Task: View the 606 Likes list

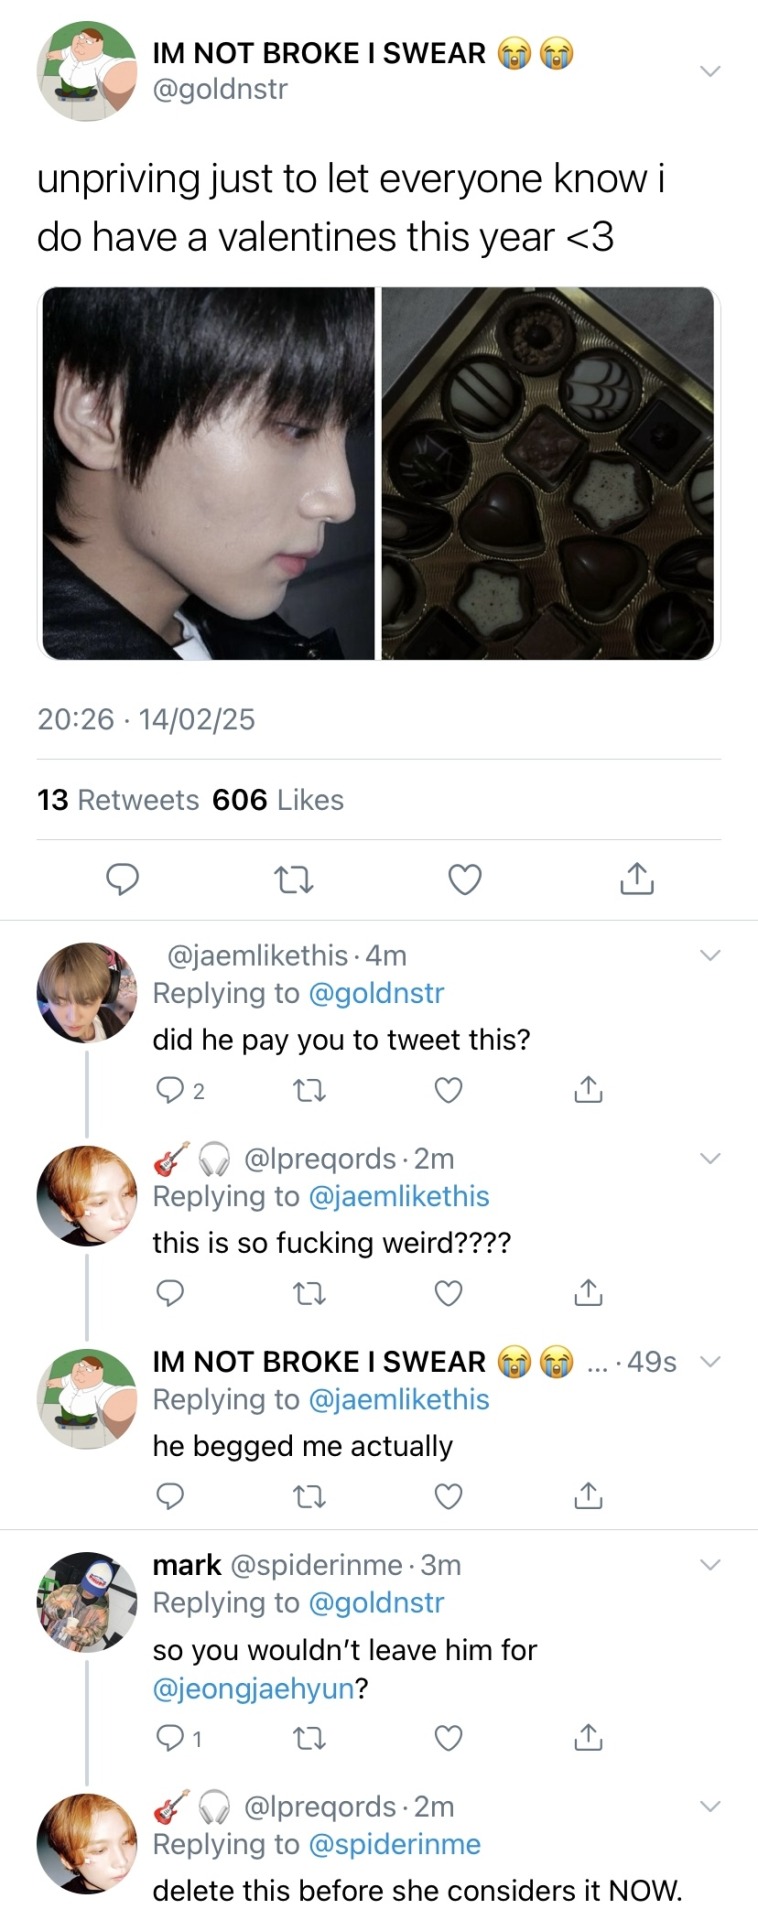Action: click(278, 800)
